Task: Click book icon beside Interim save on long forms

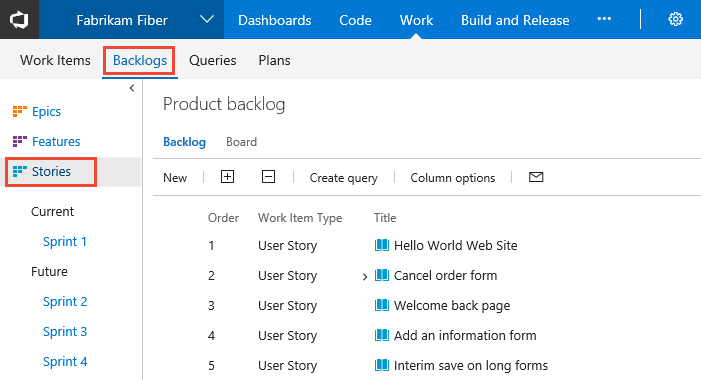Action: tap(381, 365)
